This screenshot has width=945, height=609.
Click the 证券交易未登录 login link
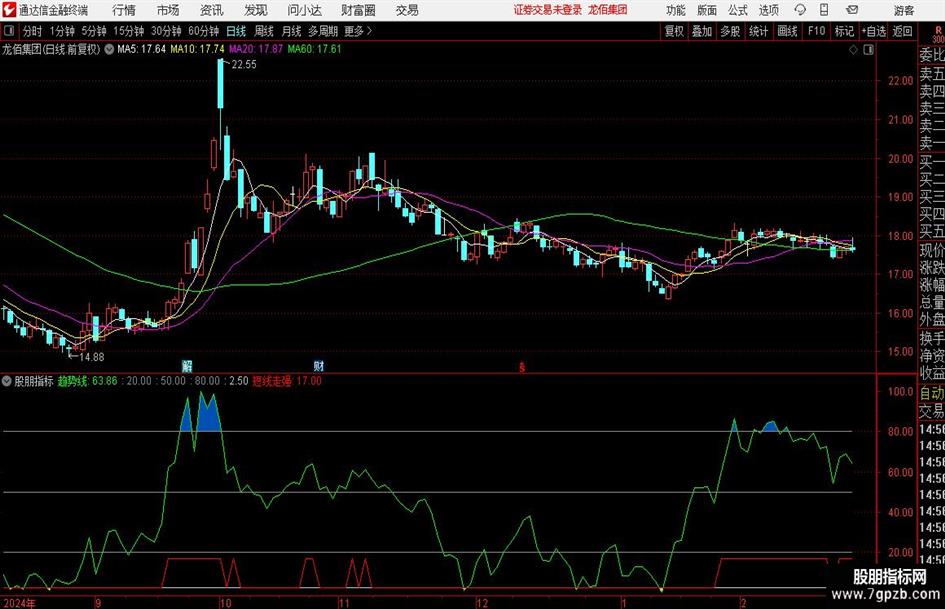[548, 10]
